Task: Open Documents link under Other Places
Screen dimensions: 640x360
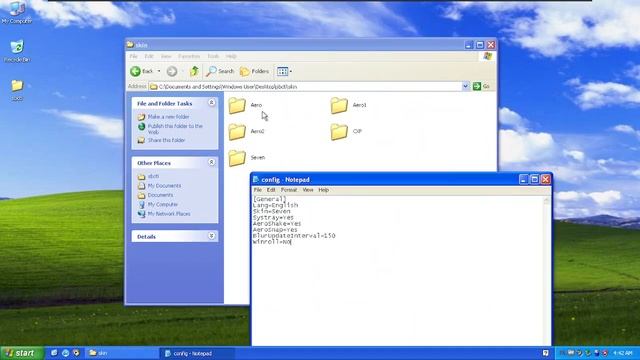Action: (x=160, y=195)
